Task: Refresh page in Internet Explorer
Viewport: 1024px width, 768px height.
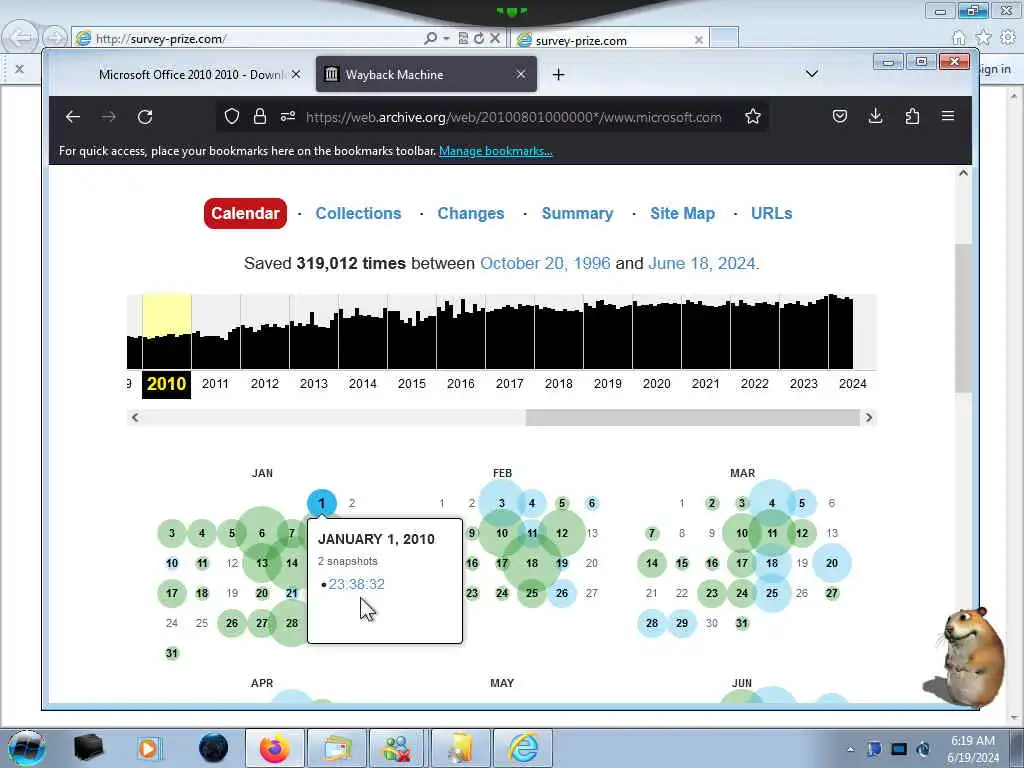Action: tap(479, 39)
